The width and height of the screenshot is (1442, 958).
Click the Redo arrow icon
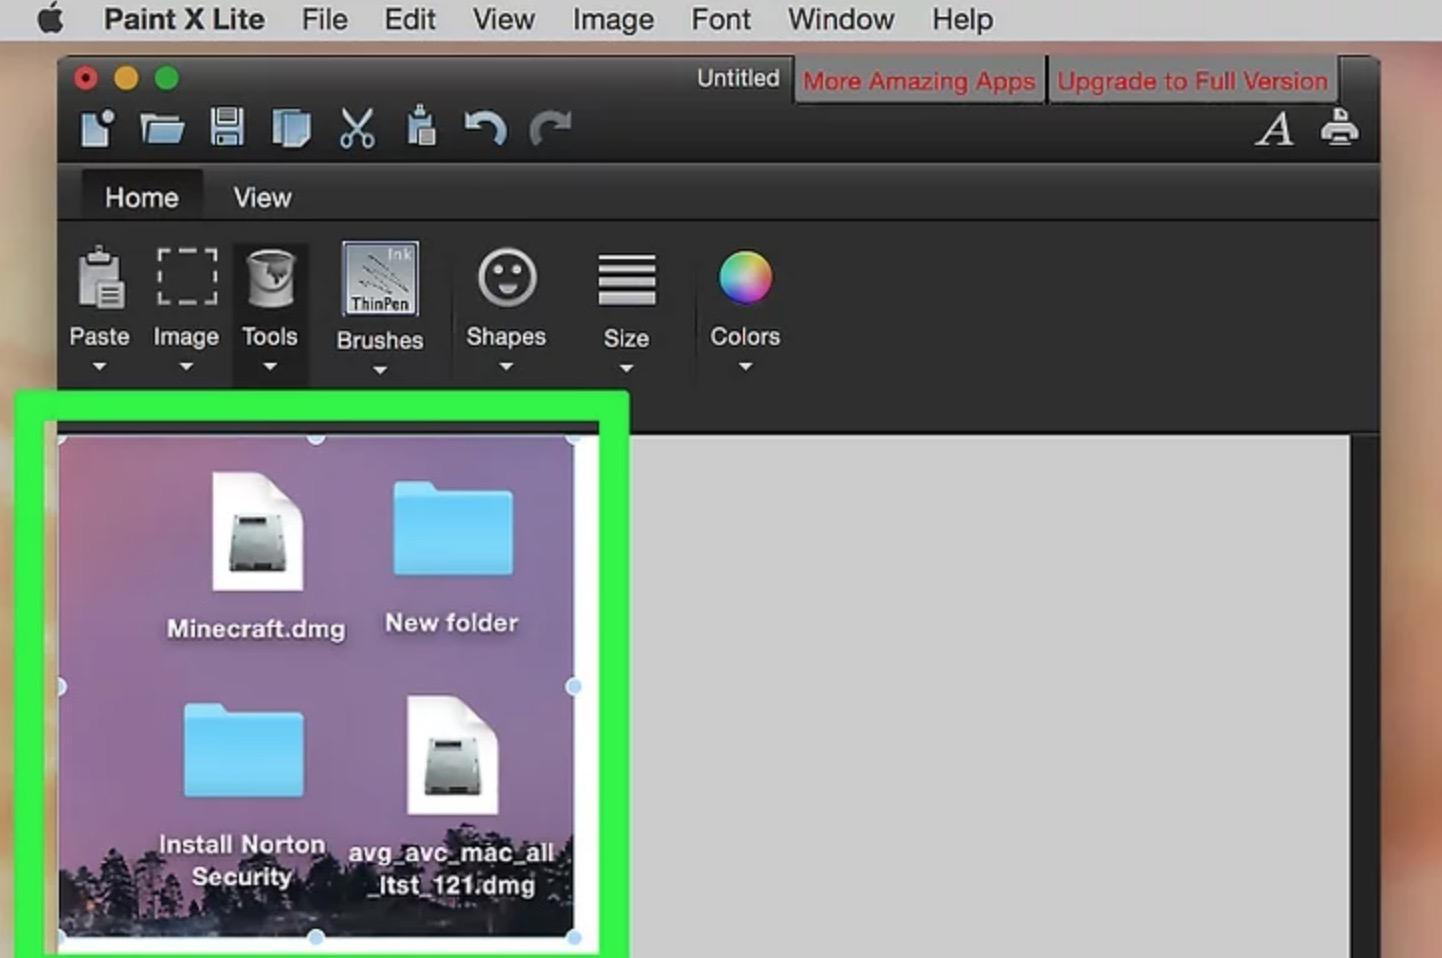point(550,128)
